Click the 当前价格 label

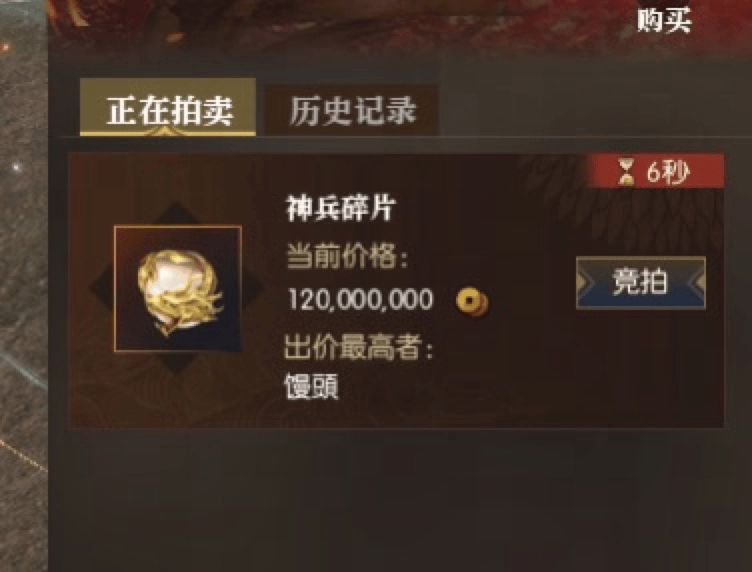coord(347,256)
